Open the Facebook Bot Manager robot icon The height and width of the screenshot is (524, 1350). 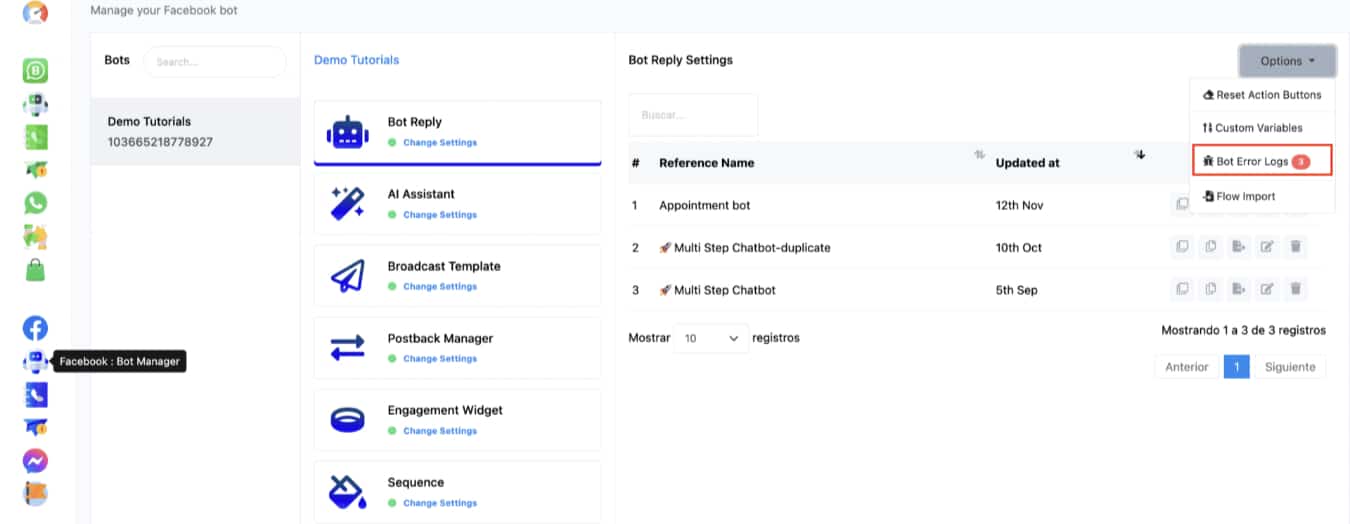[35, 361]
